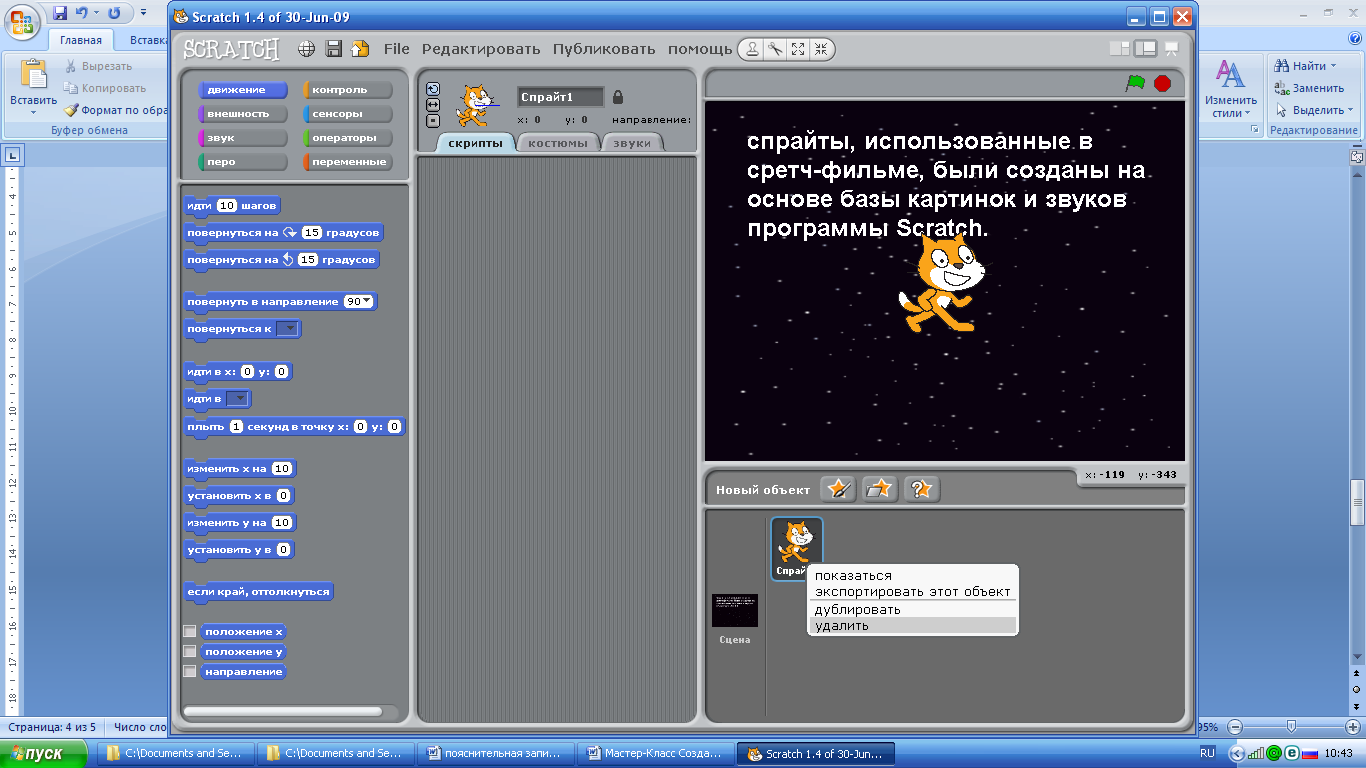Open the File menu in Scratch
The height and width of the screenshot is (768, 1366).
tap(397, 49)
